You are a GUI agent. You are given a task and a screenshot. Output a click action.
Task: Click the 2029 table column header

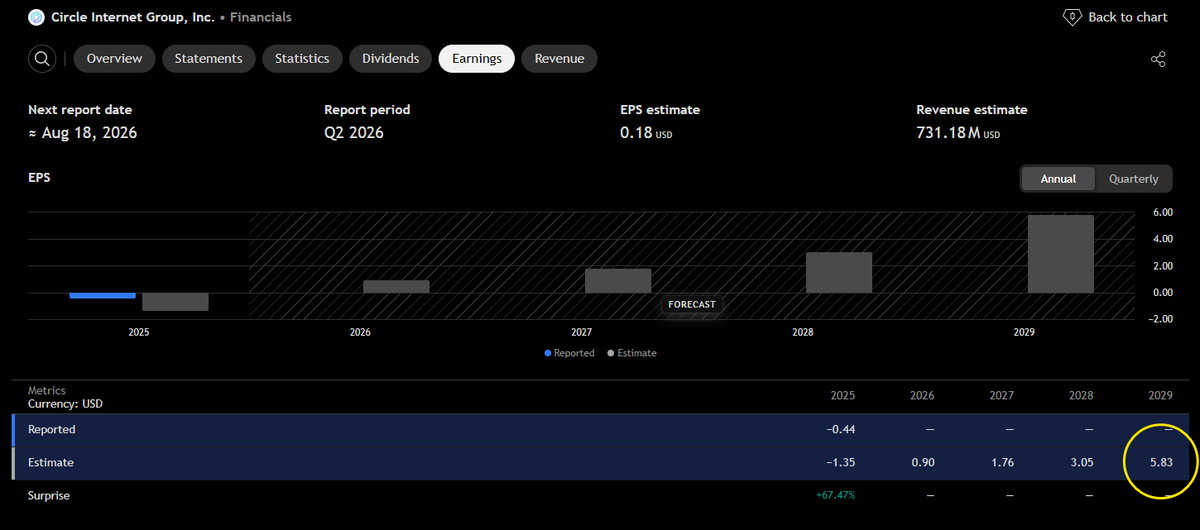coord(1160,396)
